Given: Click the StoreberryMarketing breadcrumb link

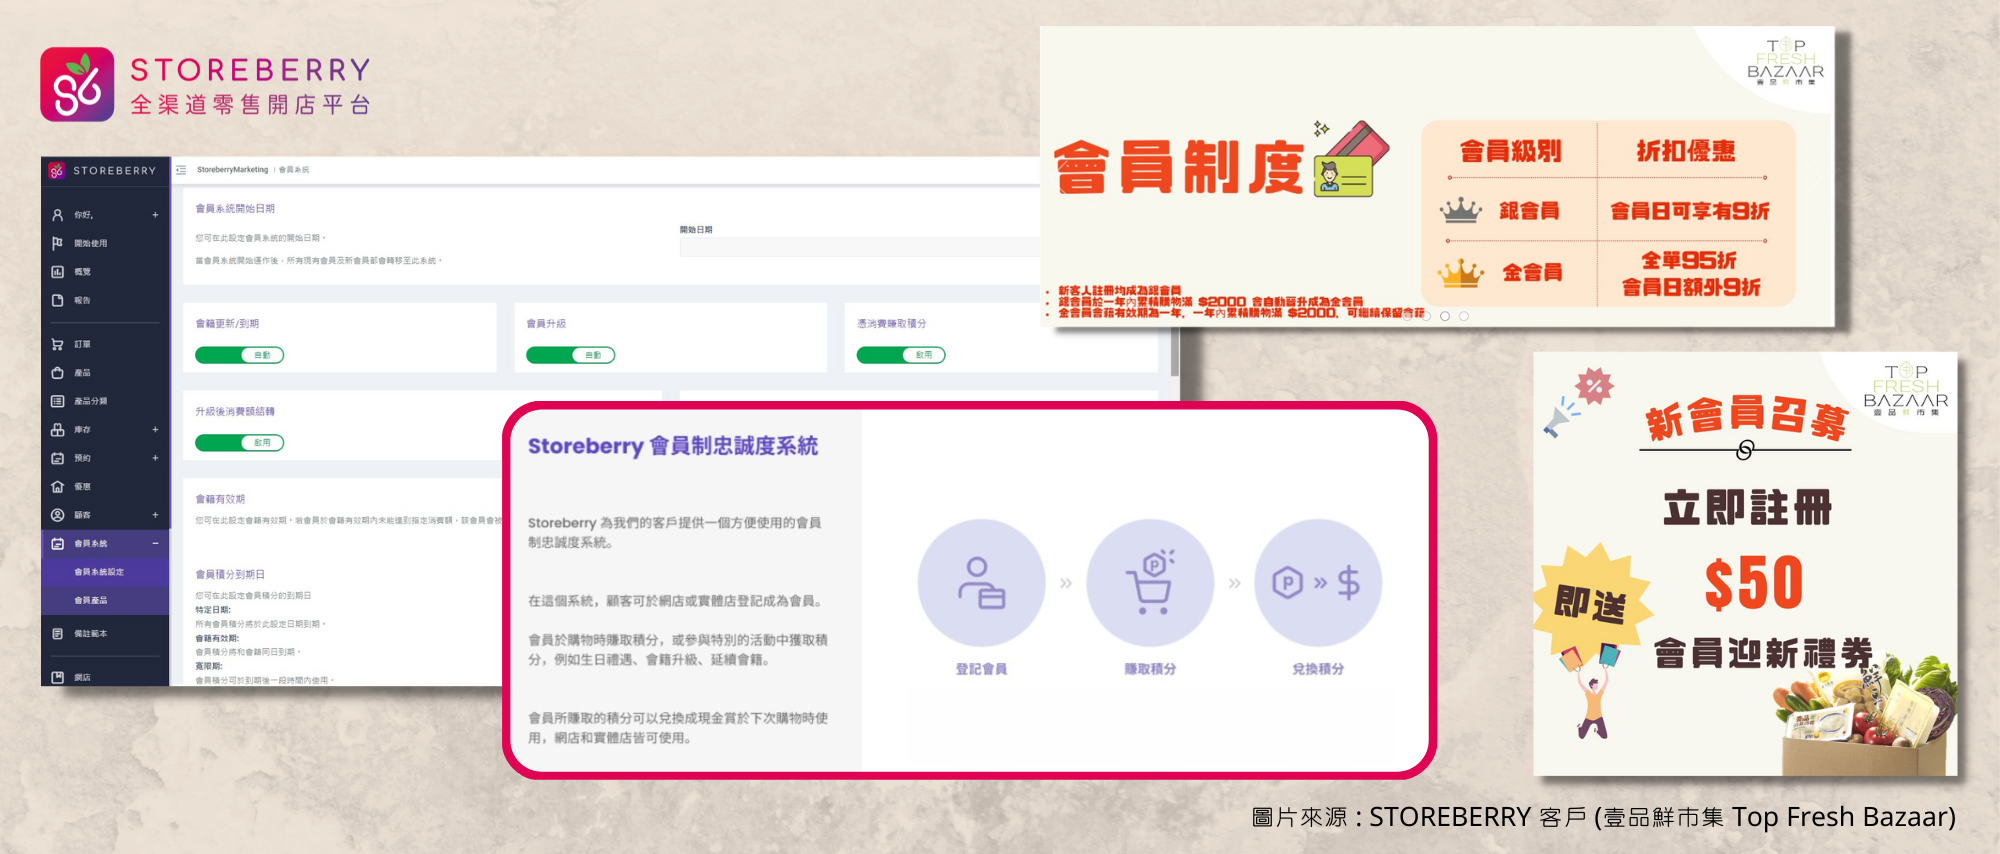Looking at the screenshot, I should (x=232, y=170).
